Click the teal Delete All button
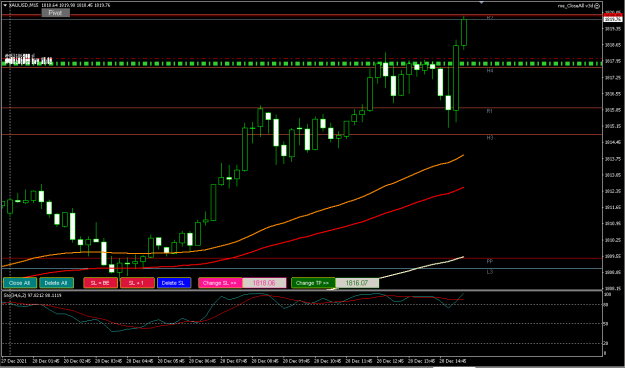 [56, 283]
